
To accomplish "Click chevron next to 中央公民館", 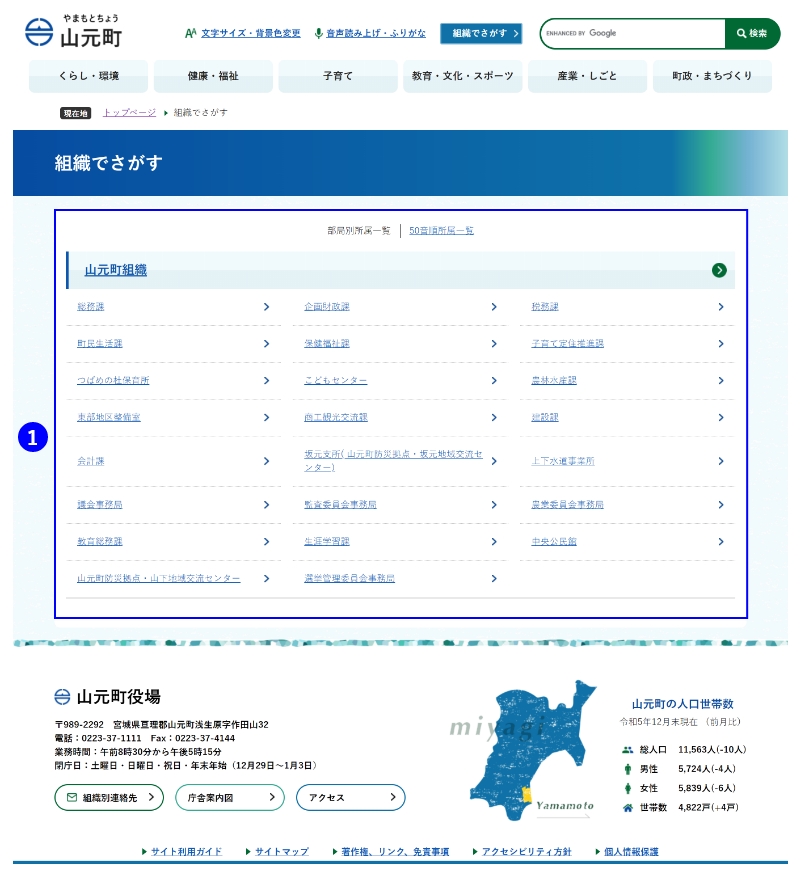I will point(721,542).
